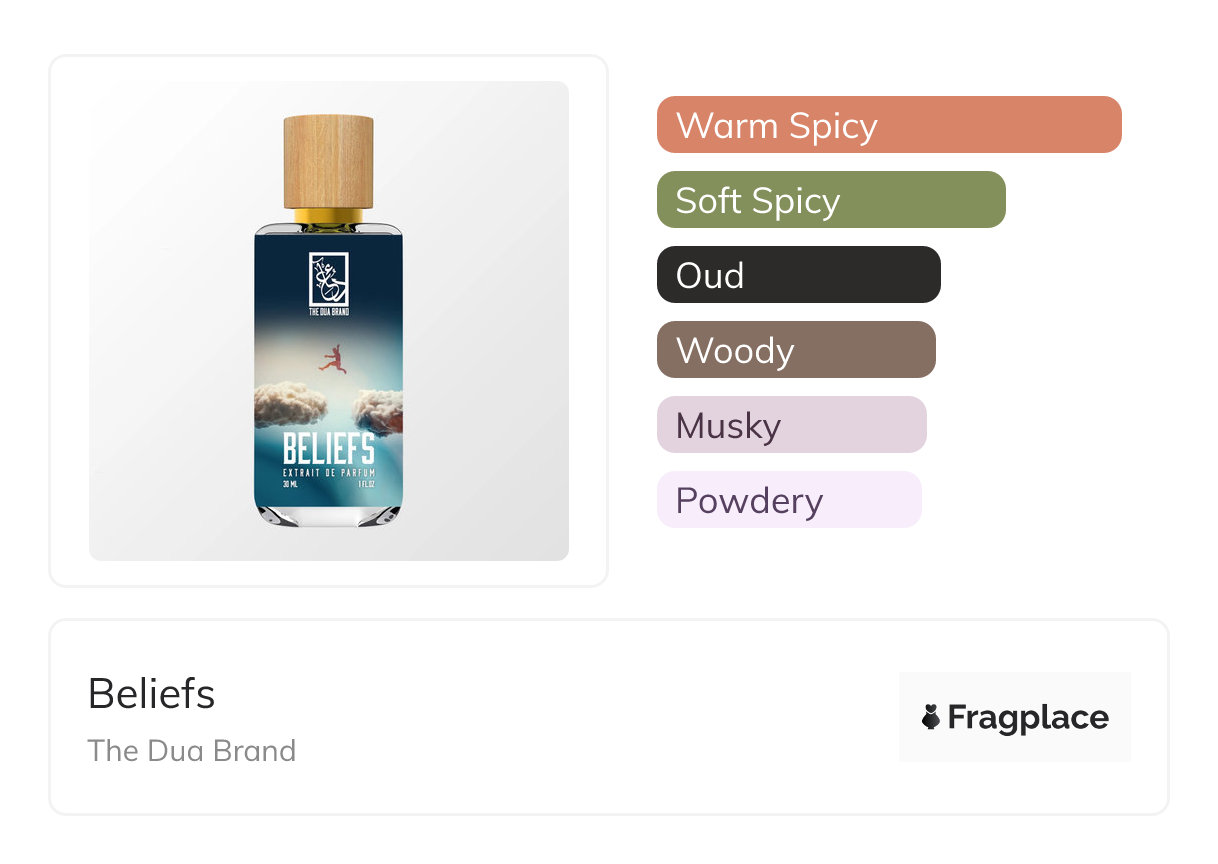
Task: Click the 1 FL.OZ text on the bottle
Action: 366,485
